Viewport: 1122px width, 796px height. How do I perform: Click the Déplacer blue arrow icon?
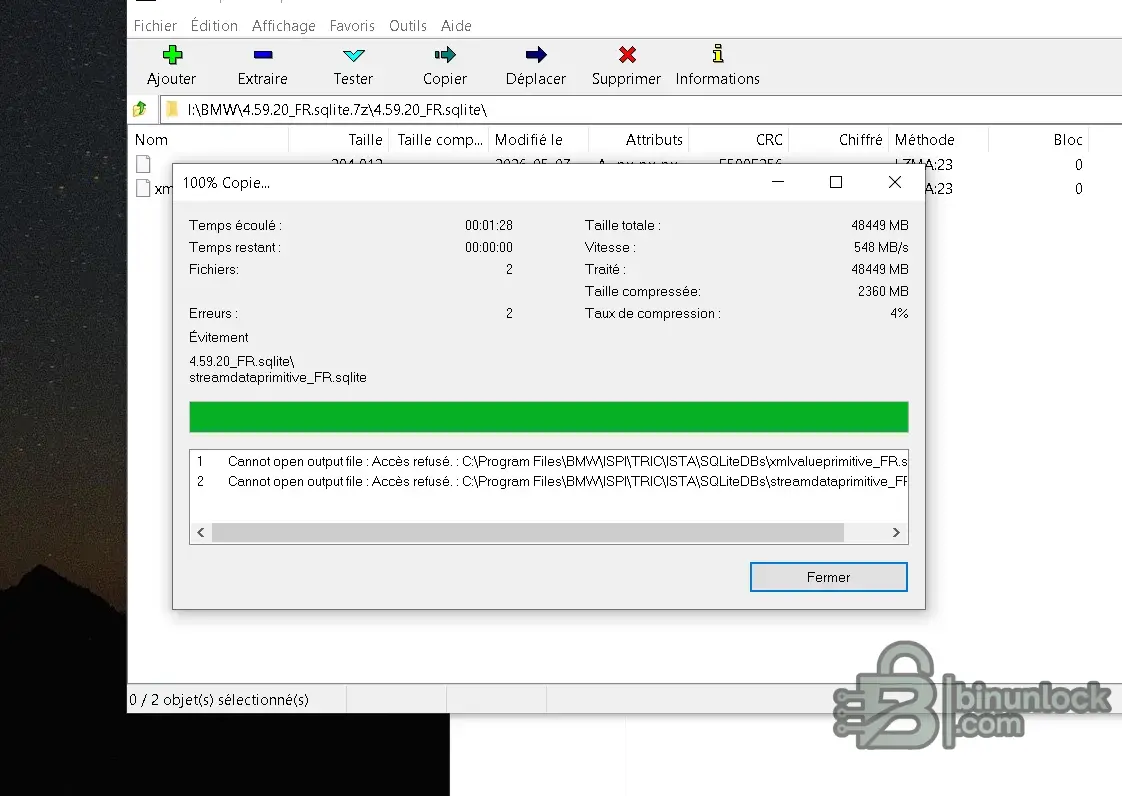[535, 55]
